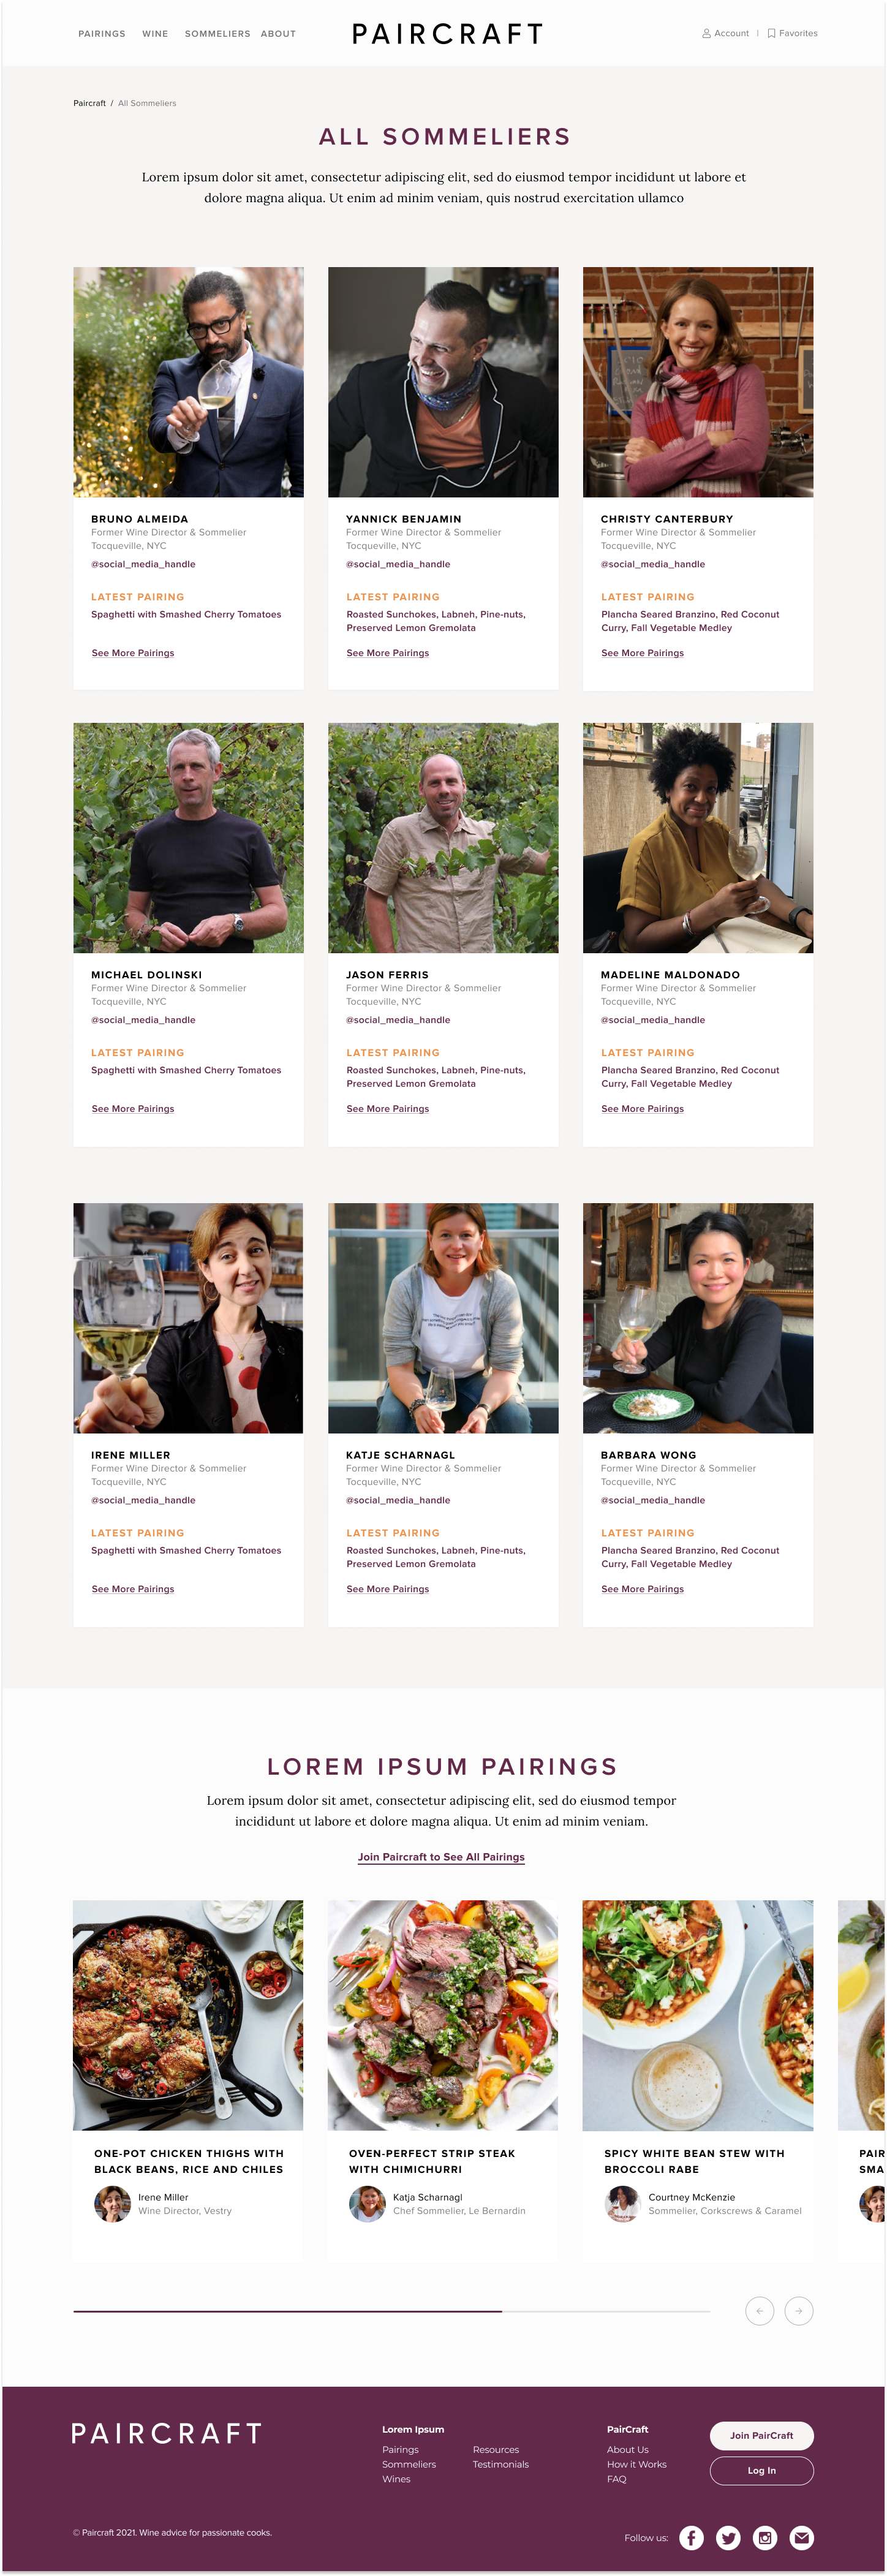Viewport: 887px width, 2576px height.
Task: Open the Sommeliers navigation menu item
Action: click(217, 34)
